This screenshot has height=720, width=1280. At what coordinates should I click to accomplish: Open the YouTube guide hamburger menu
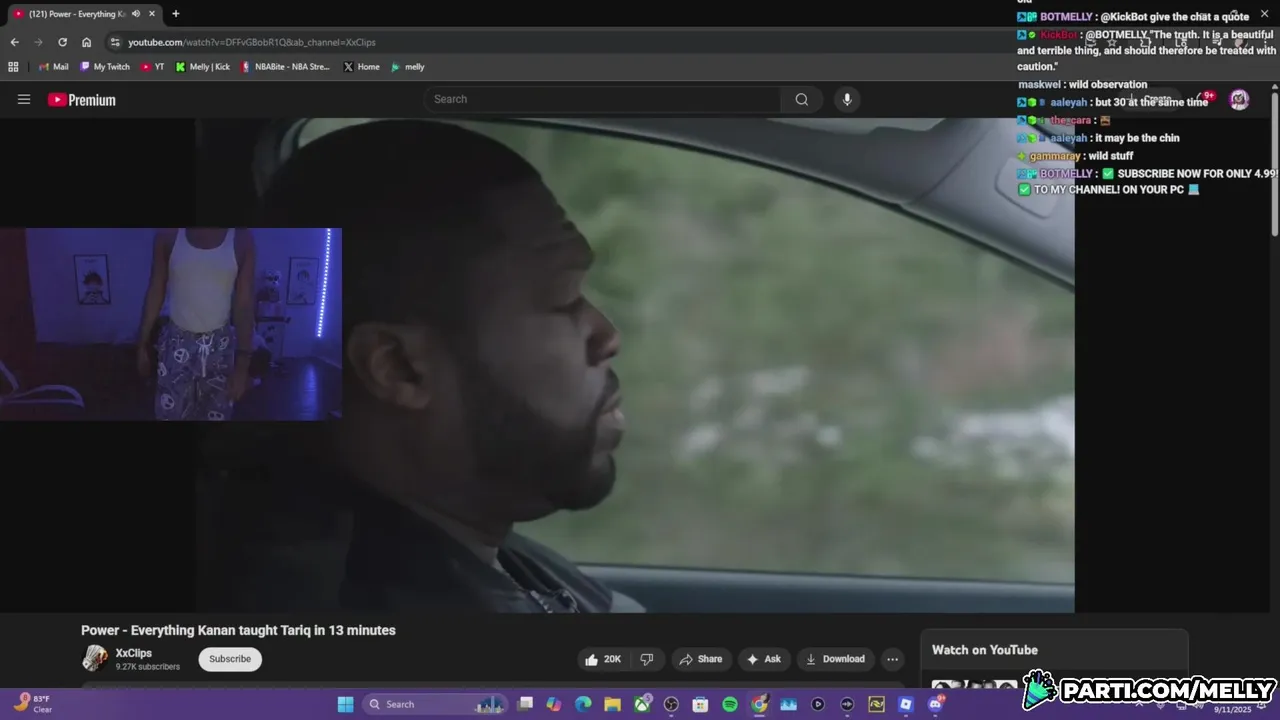click(x=24, y=99)
